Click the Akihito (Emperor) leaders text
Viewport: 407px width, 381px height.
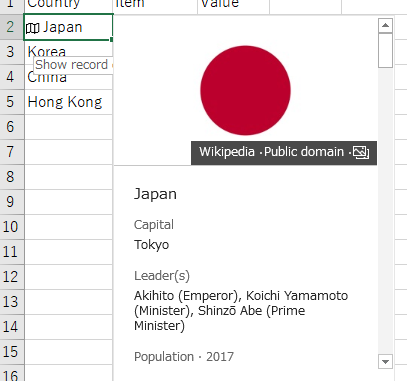click(241, 310)
